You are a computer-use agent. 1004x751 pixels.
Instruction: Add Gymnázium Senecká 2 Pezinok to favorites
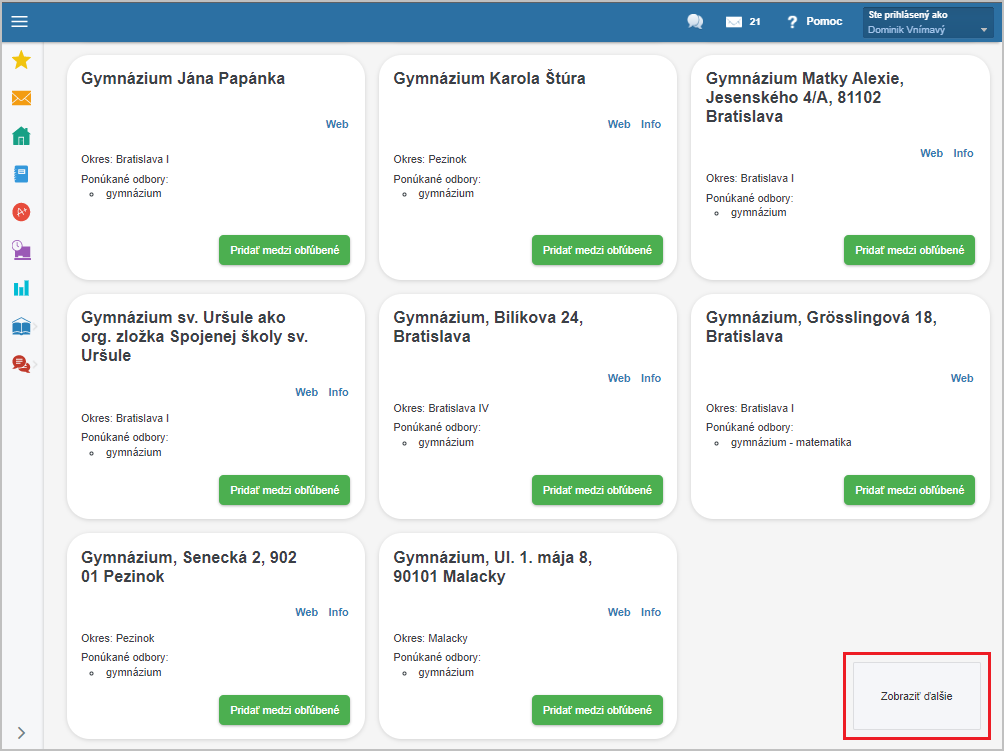click(x=284, y=710)
